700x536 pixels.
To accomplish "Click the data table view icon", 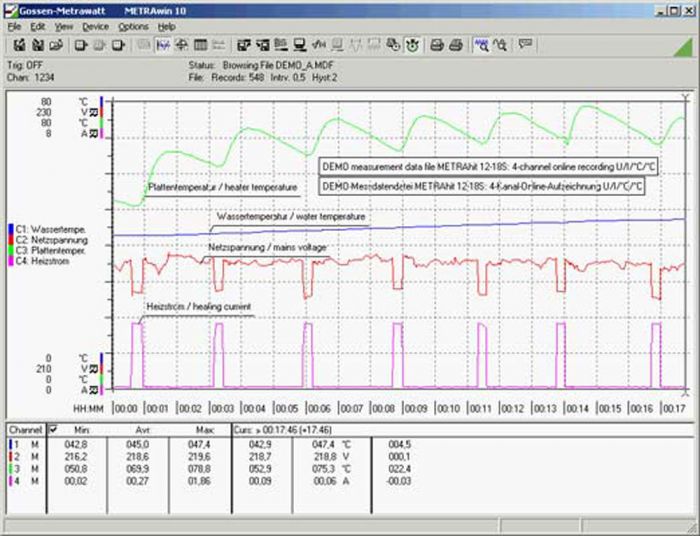I will point(200,44).
